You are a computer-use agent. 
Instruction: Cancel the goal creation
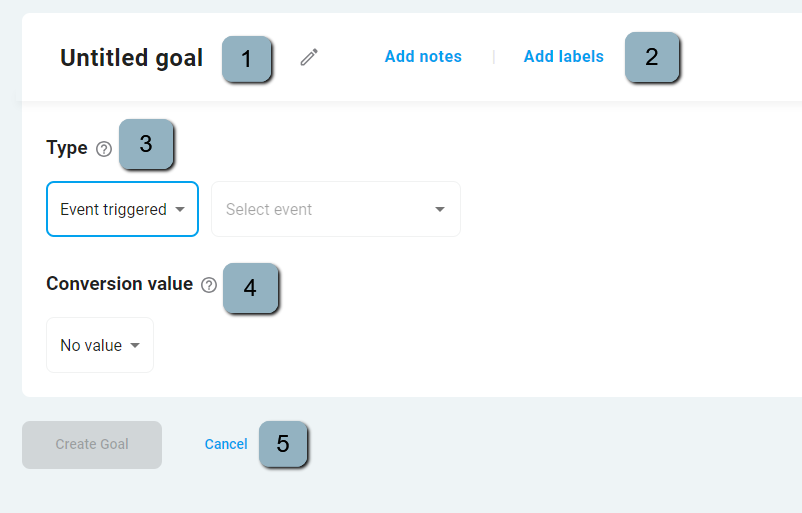point(226,444)
